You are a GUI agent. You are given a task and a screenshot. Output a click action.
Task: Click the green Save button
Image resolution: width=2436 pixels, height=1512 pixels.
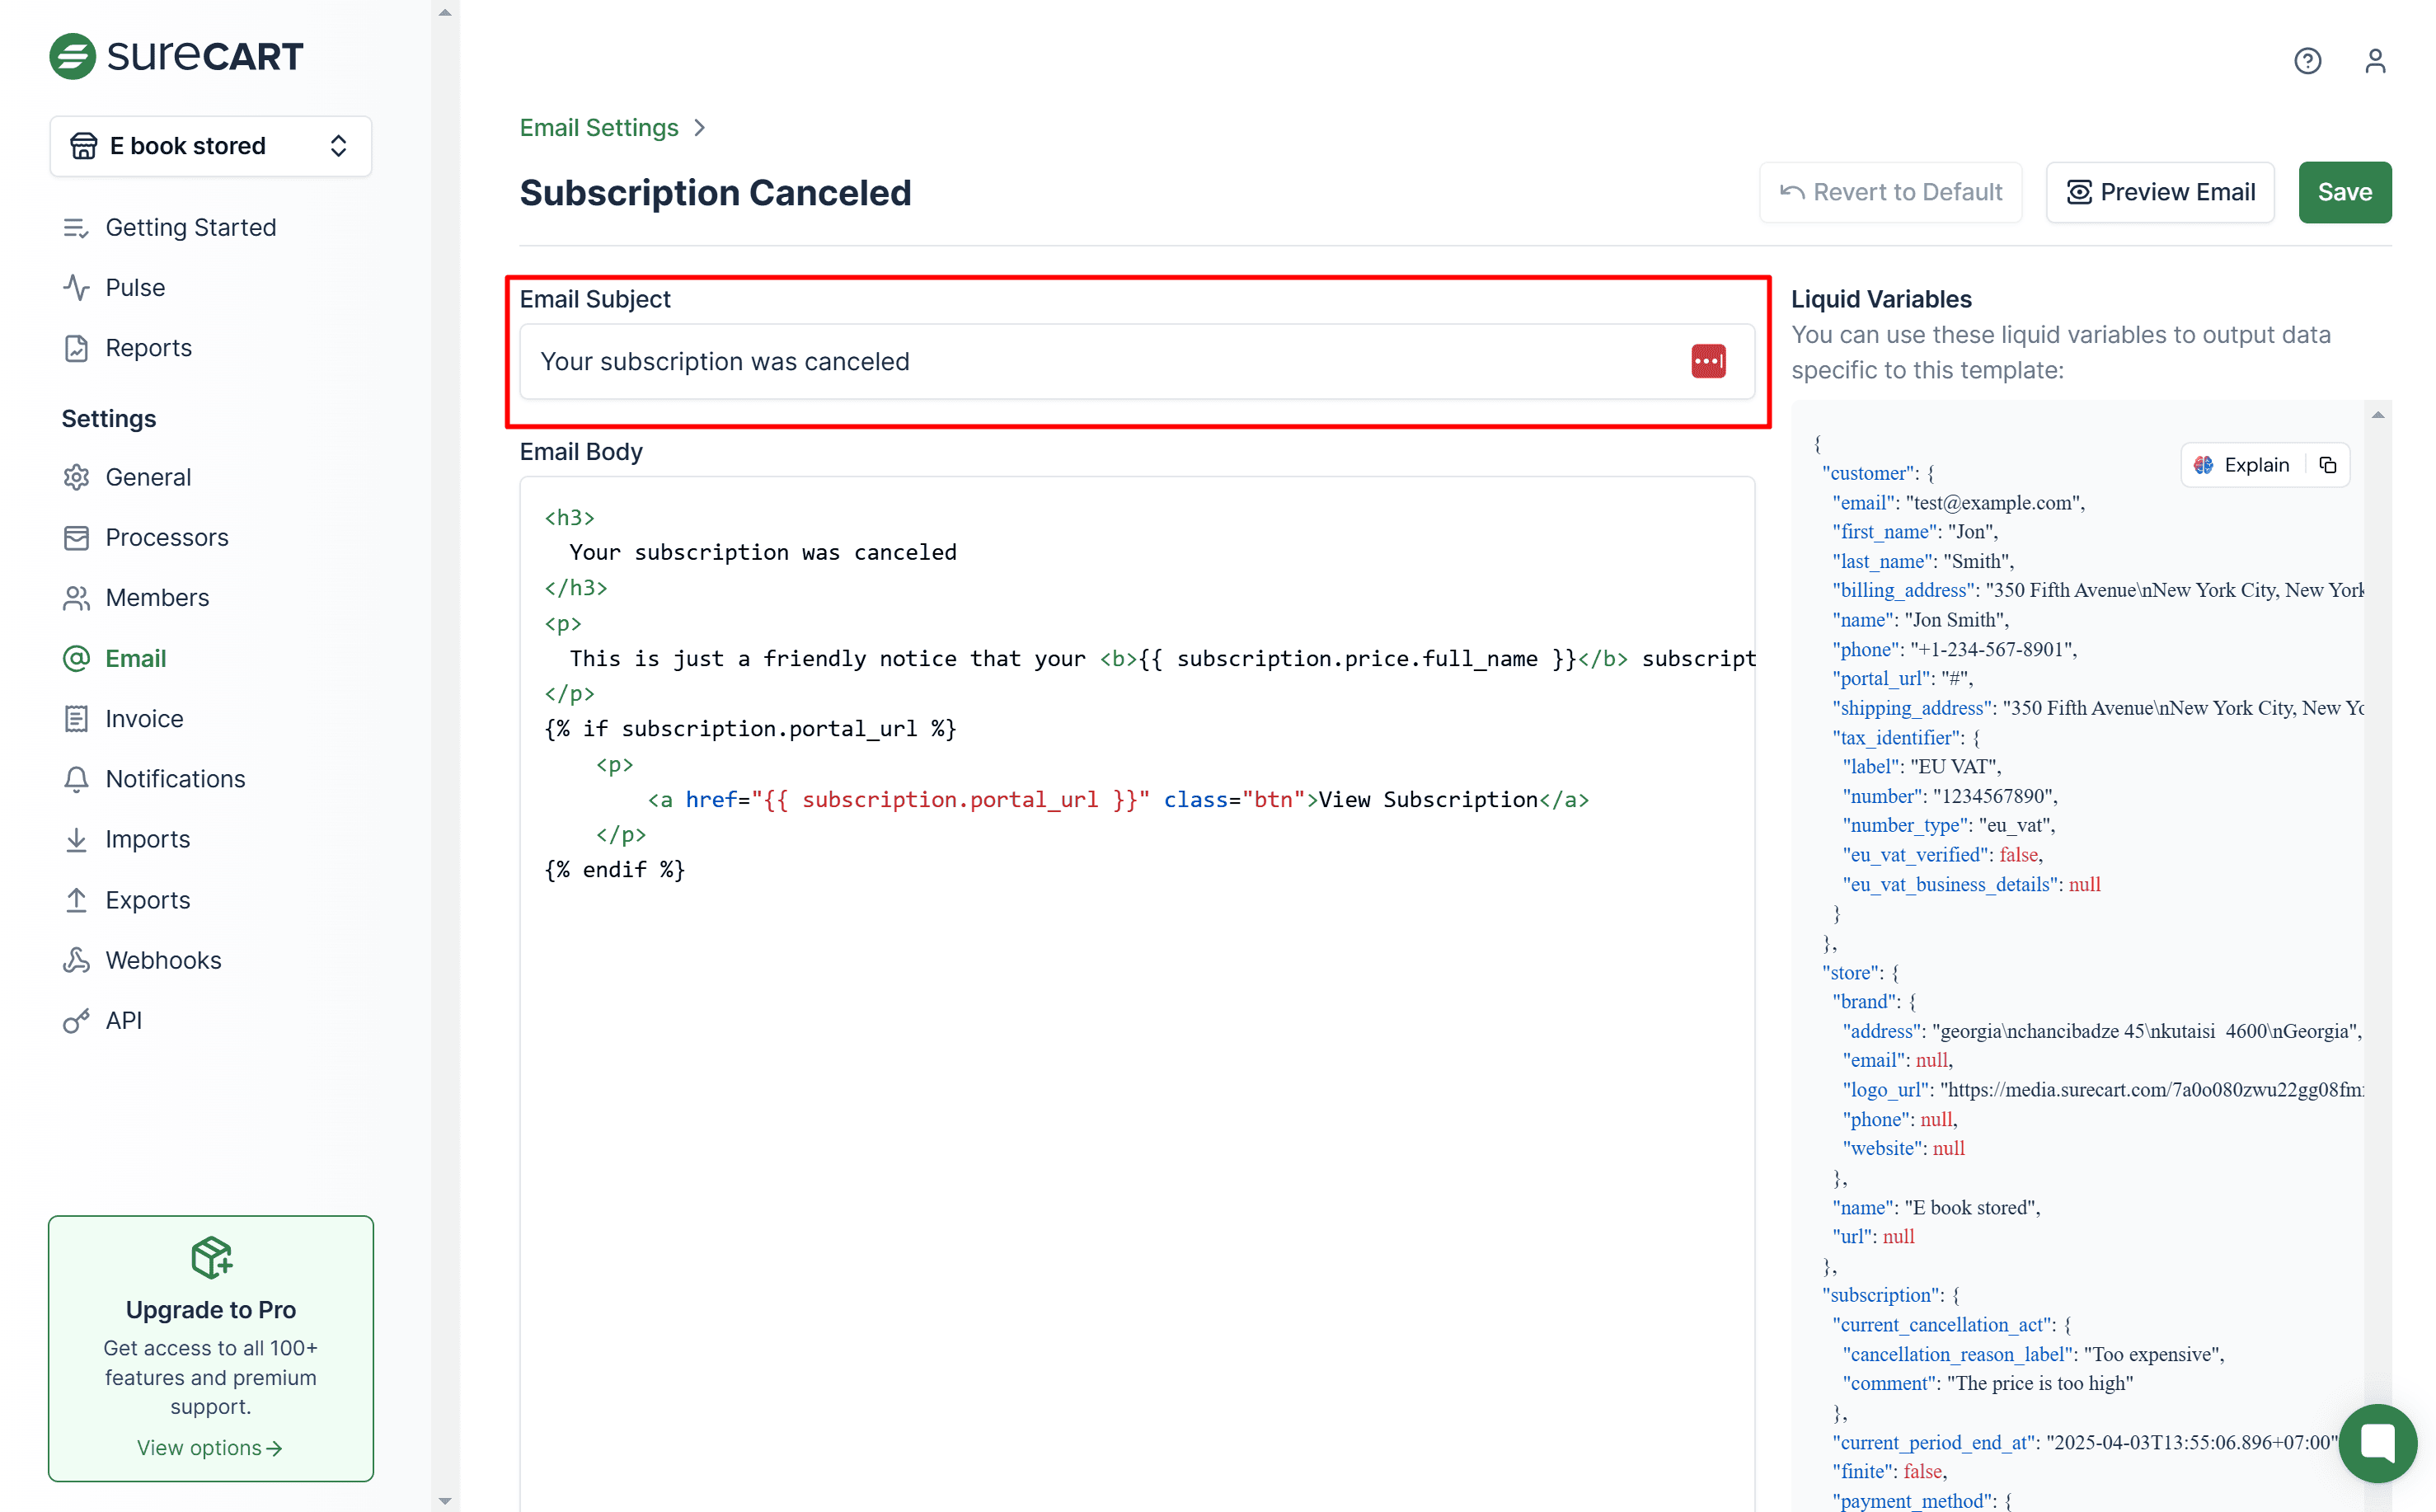tap(2344, 192)
